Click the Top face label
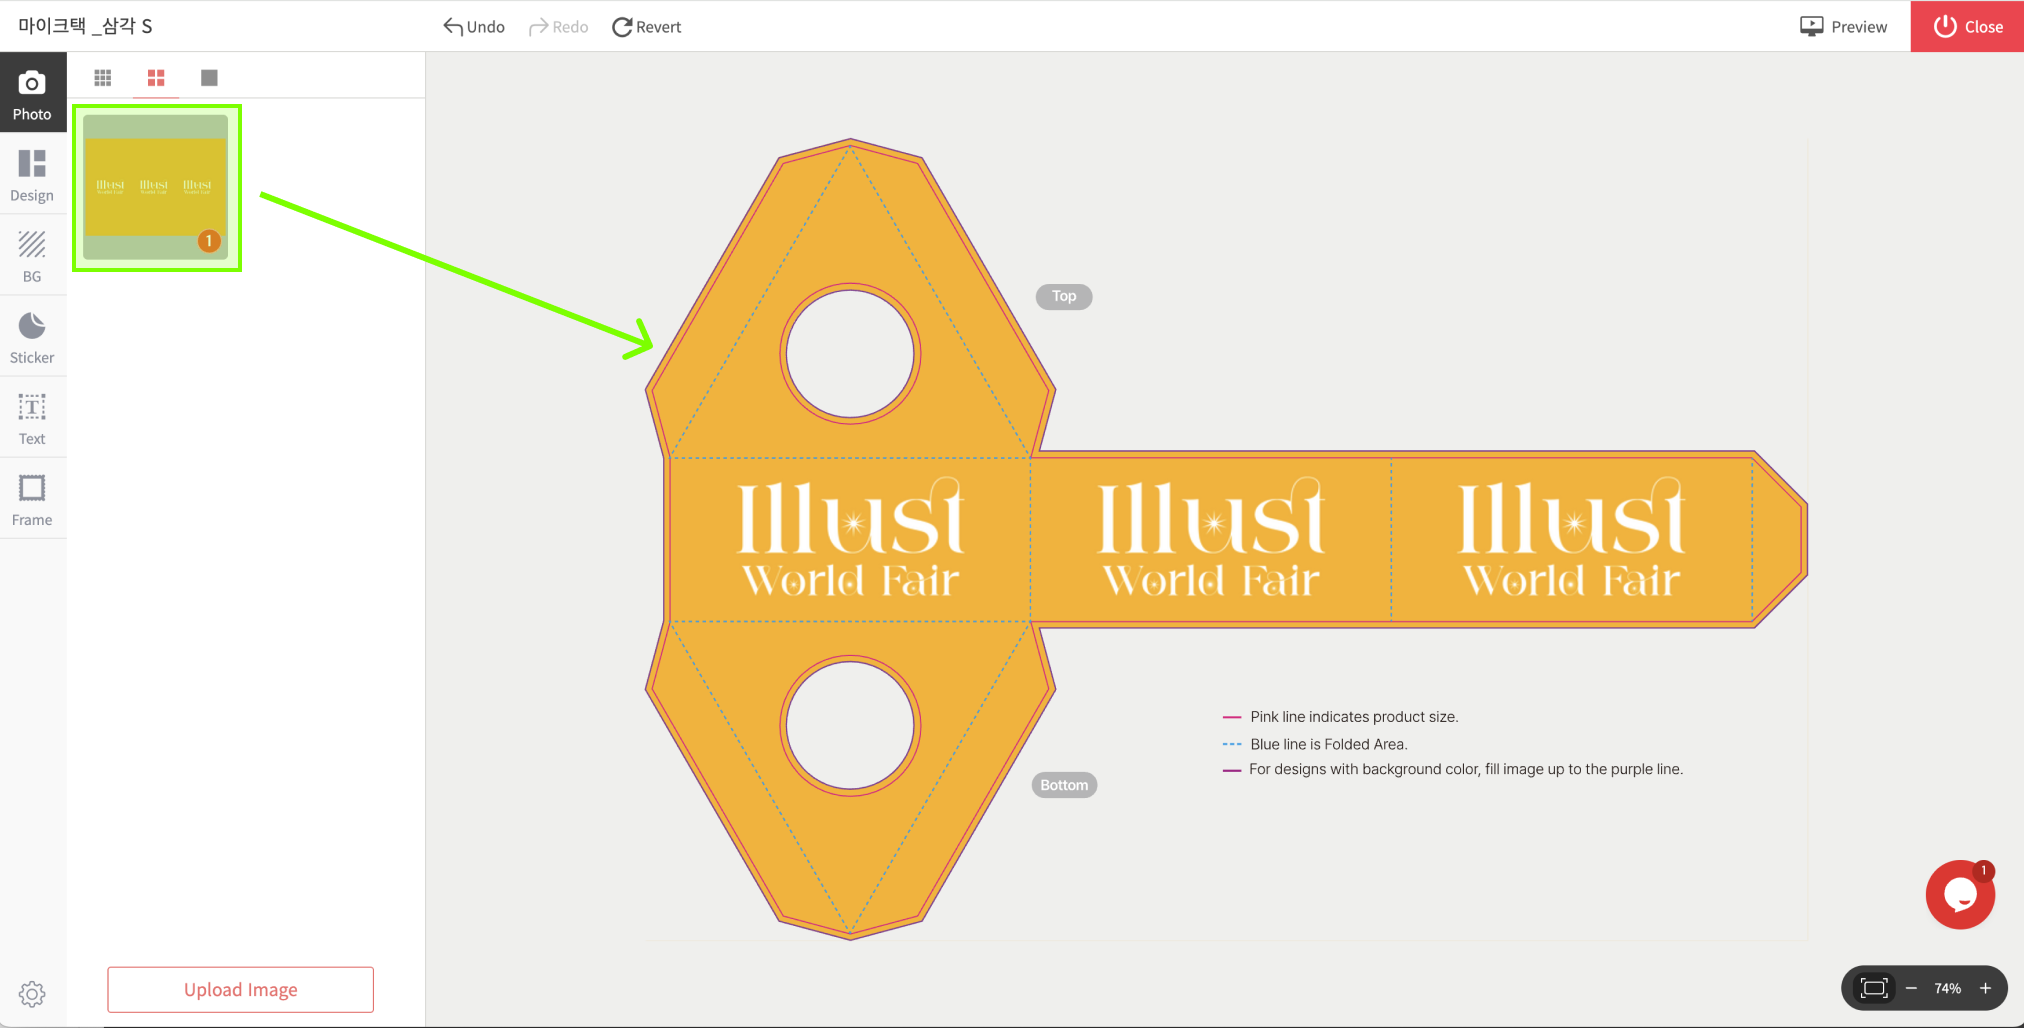 (1064, 297)
